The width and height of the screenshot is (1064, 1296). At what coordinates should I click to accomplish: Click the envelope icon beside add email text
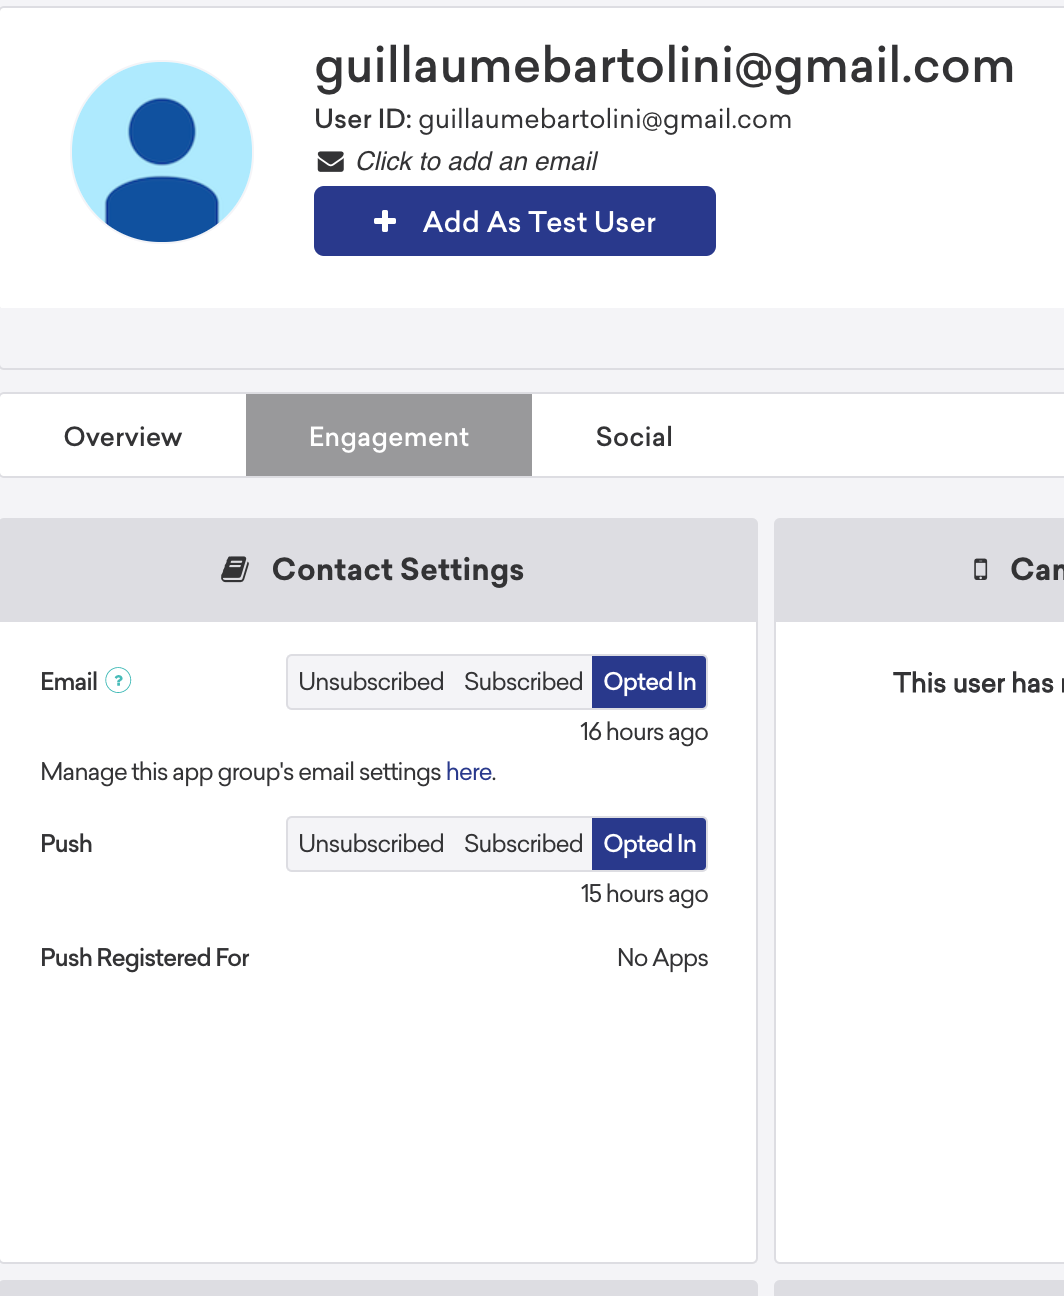330,161
